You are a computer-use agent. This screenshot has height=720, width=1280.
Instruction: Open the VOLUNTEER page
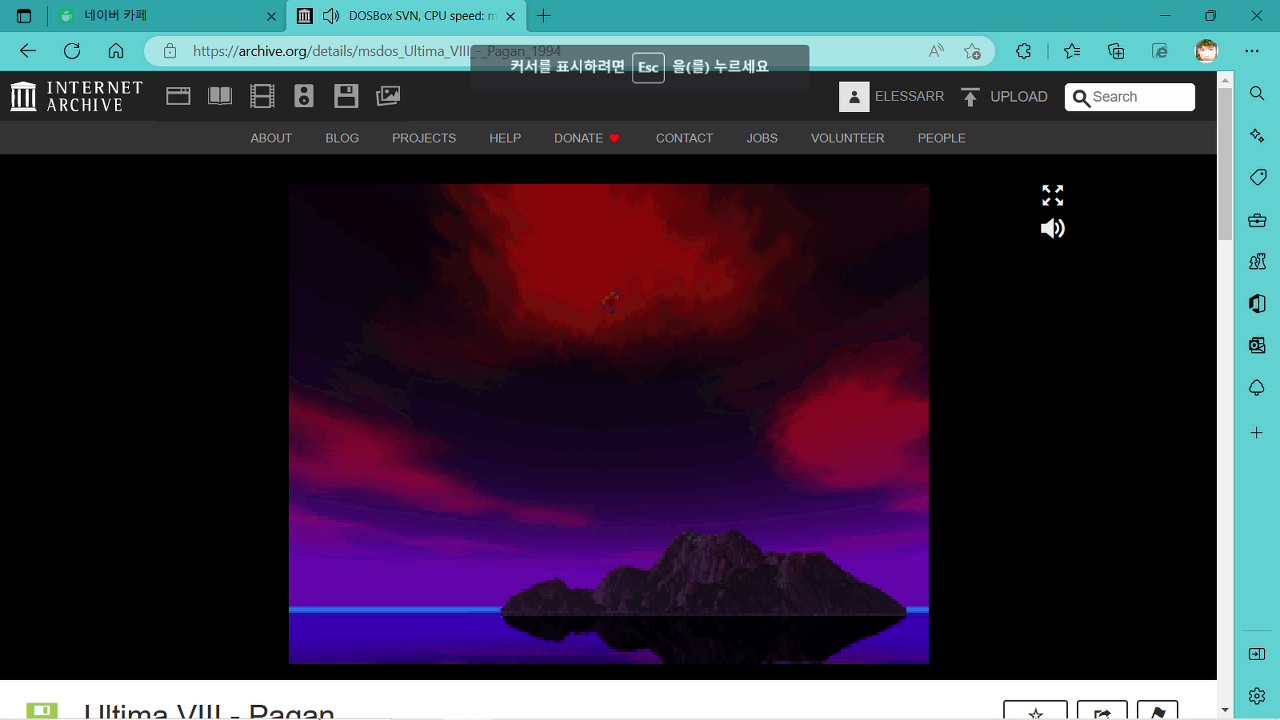(848, 138)
